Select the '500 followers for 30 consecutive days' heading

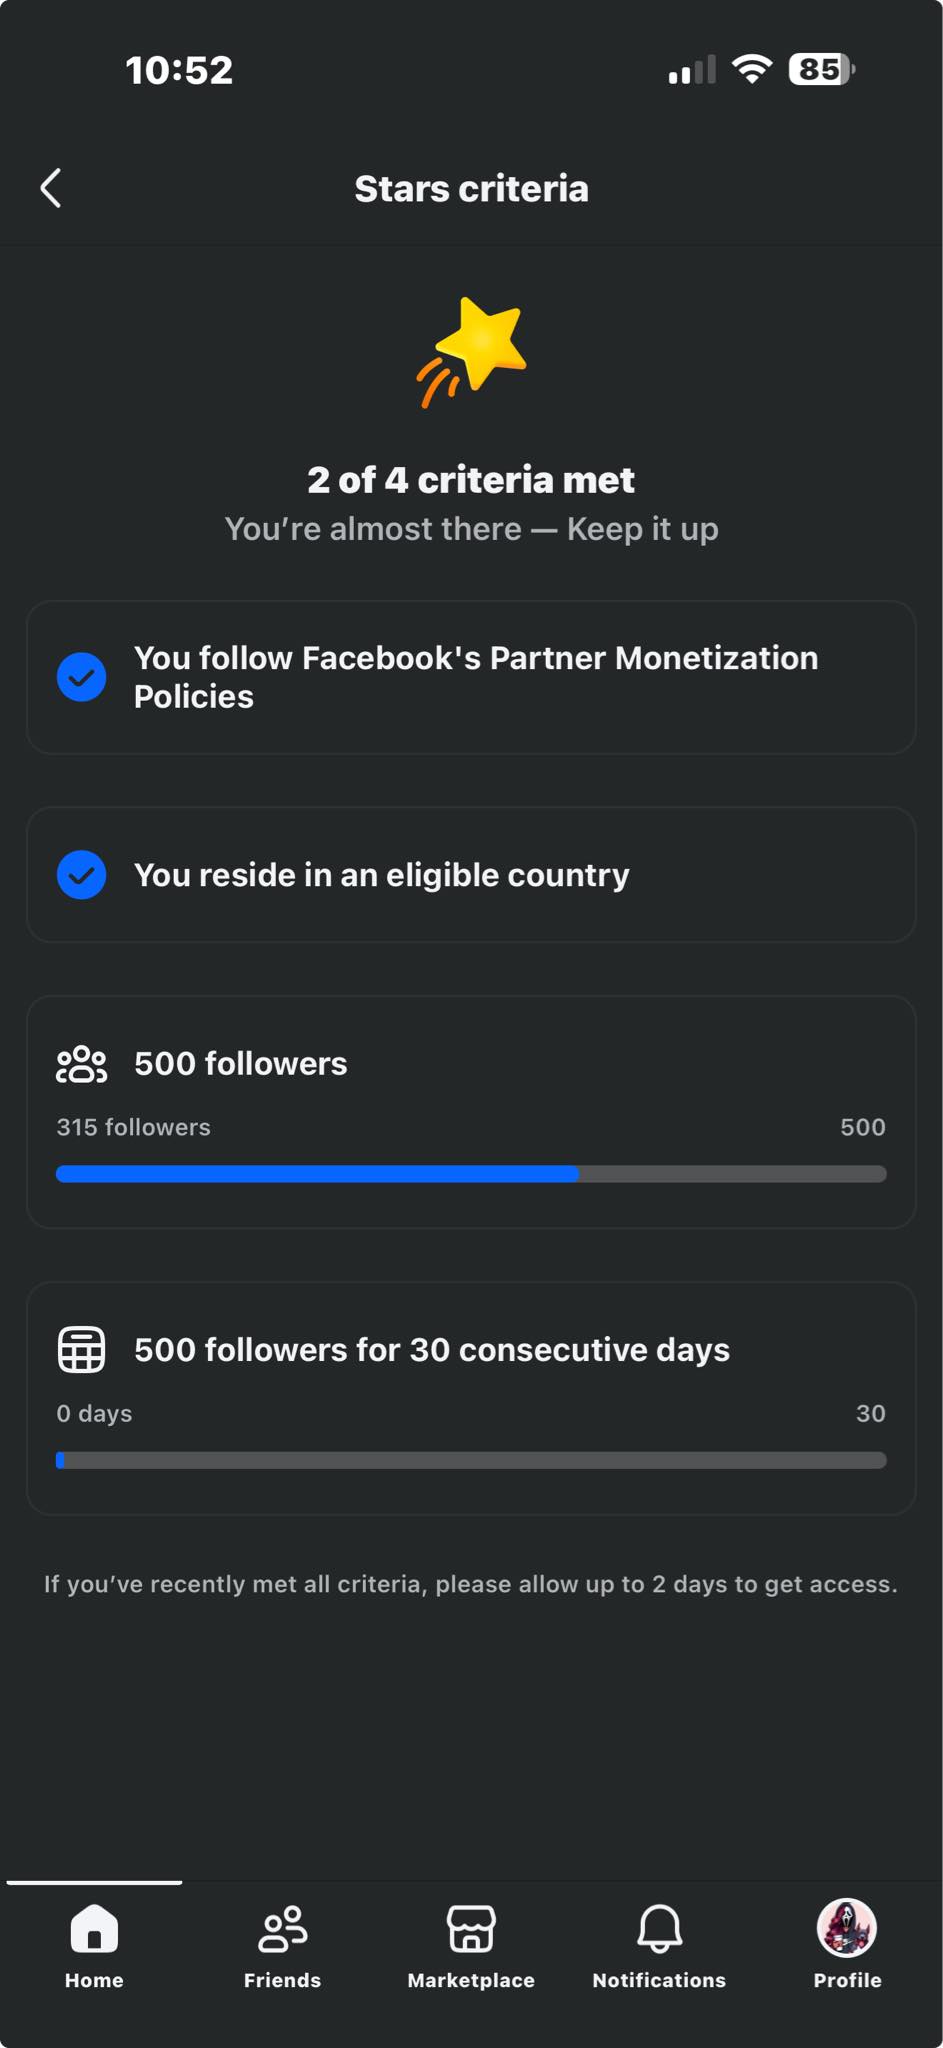tap(432, 1350)
